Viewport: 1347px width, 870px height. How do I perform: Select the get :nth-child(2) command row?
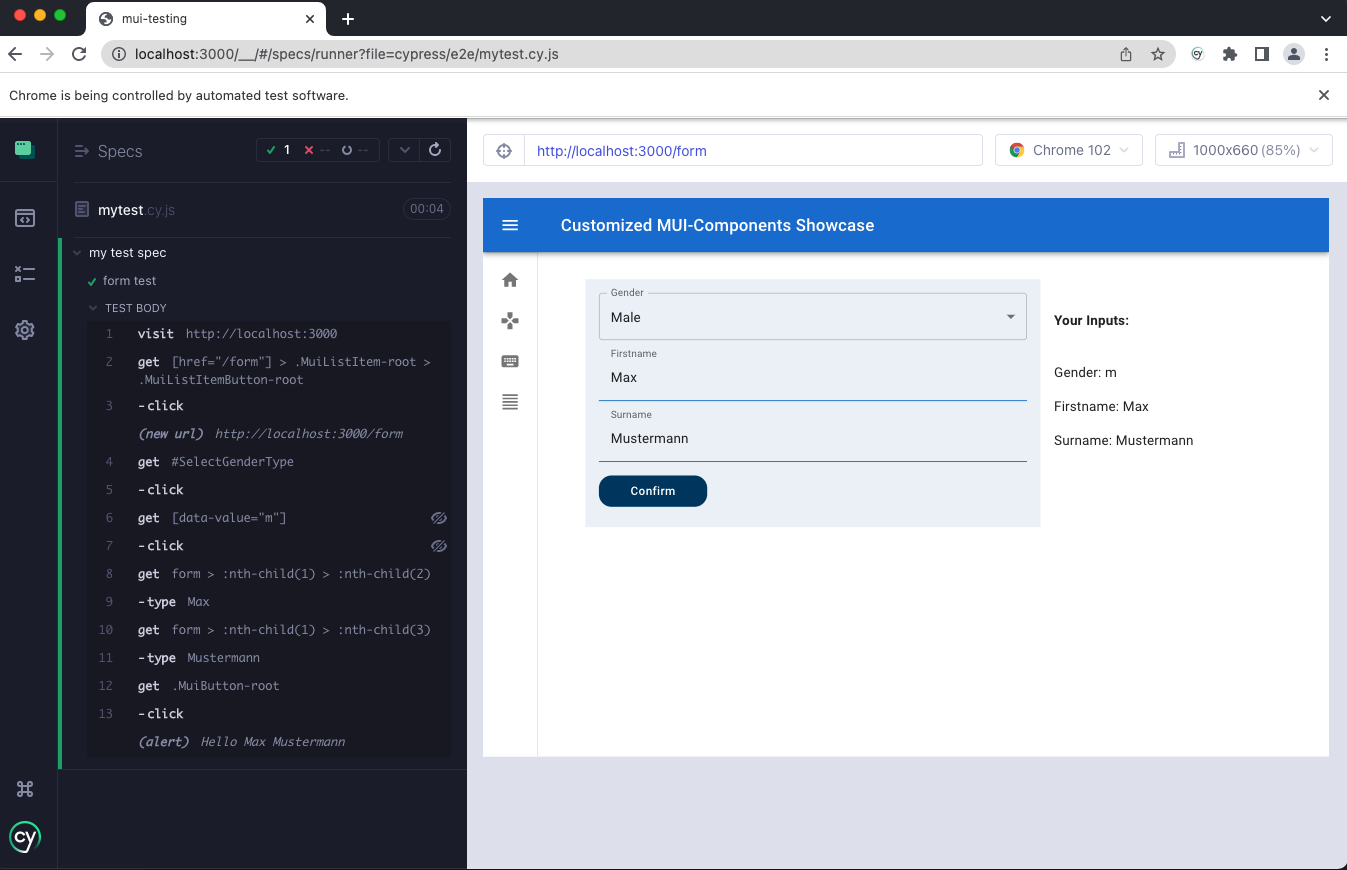(268, 574)
